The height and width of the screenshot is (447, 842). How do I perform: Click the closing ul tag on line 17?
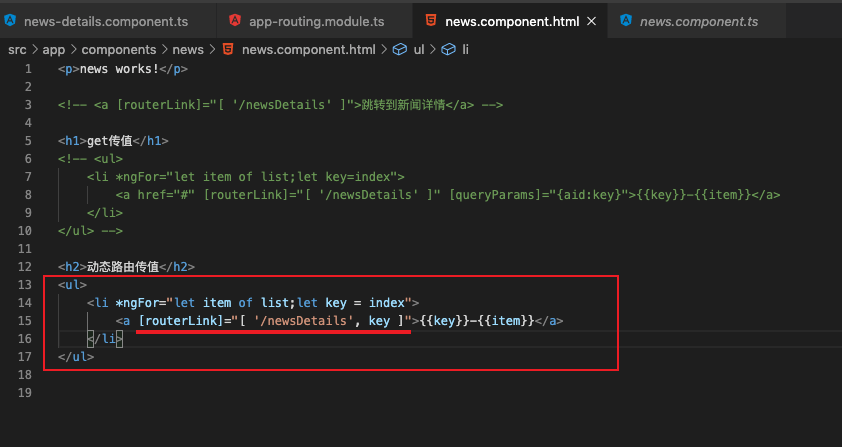pyautogui.click(x=76, y=357)
